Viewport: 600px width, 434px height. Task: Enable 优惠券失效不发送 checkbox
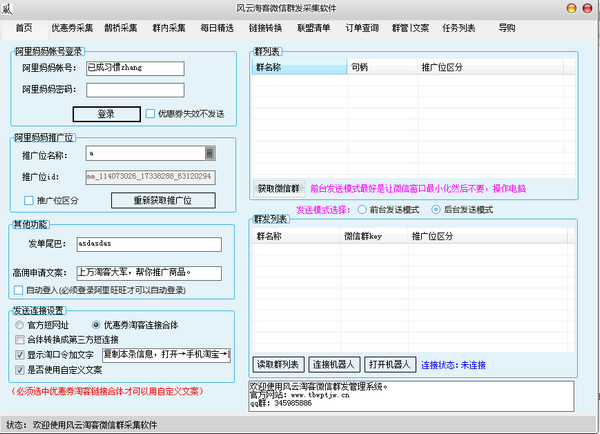150,114
